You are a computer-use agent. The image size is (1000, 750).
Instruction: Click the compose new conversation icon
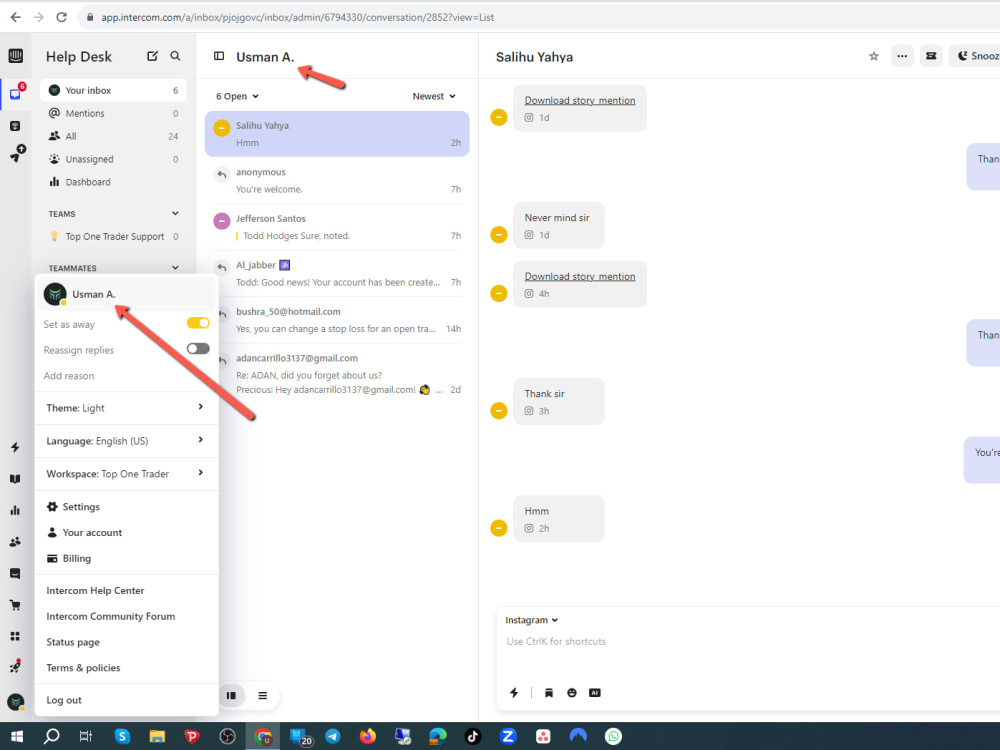[x=152, y=56]
